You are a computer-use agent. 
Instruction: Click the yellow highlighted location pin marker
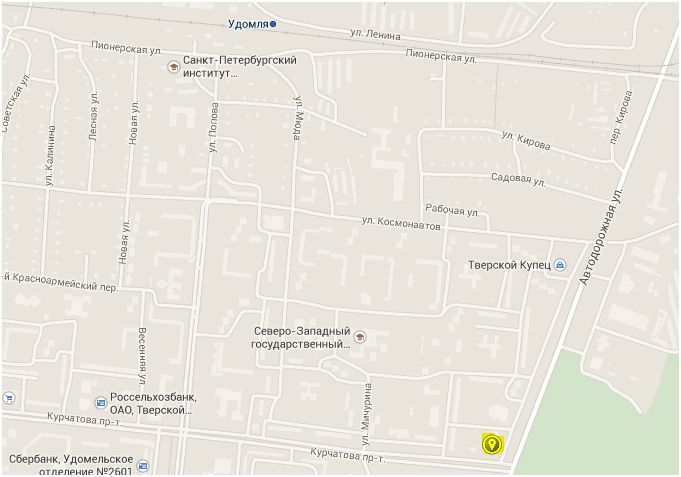492,444
